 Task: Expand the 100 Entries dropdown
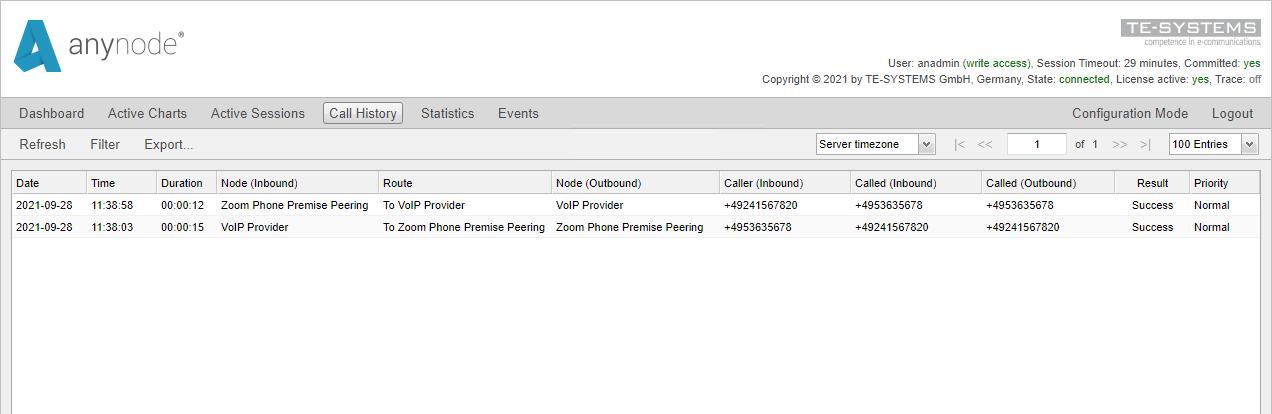pos(1213,145)
